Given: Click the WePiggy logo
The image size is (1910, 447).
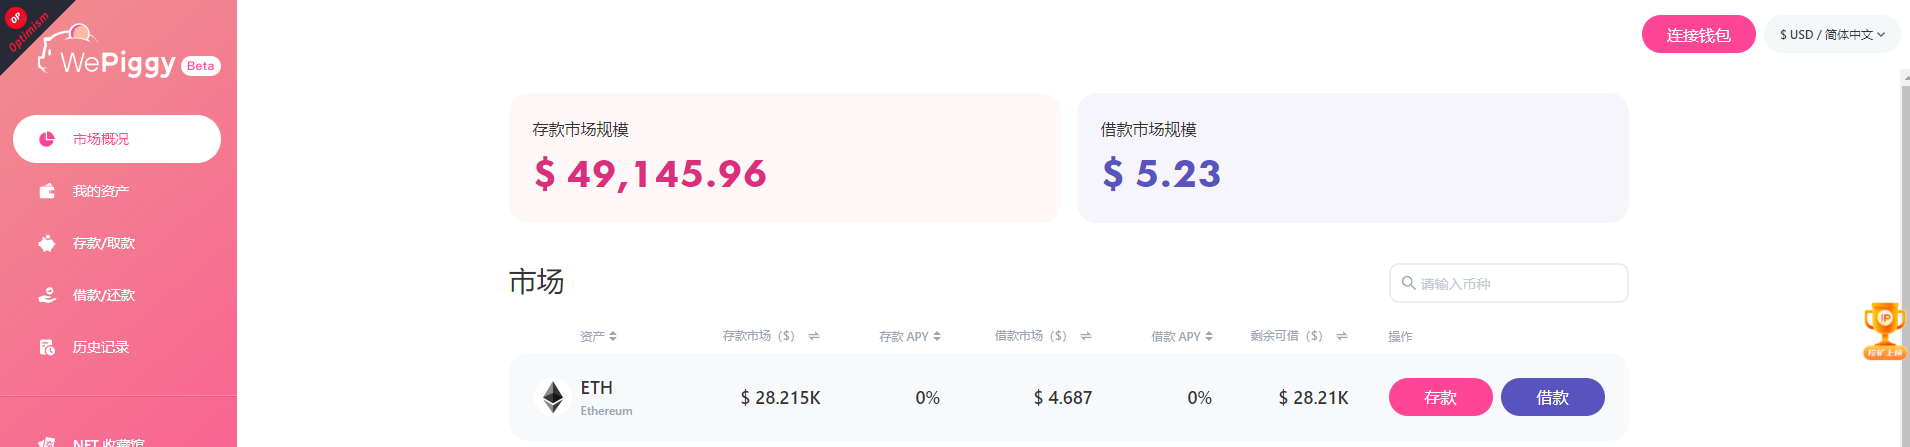Looking at the screenshot, I should 118,58.
